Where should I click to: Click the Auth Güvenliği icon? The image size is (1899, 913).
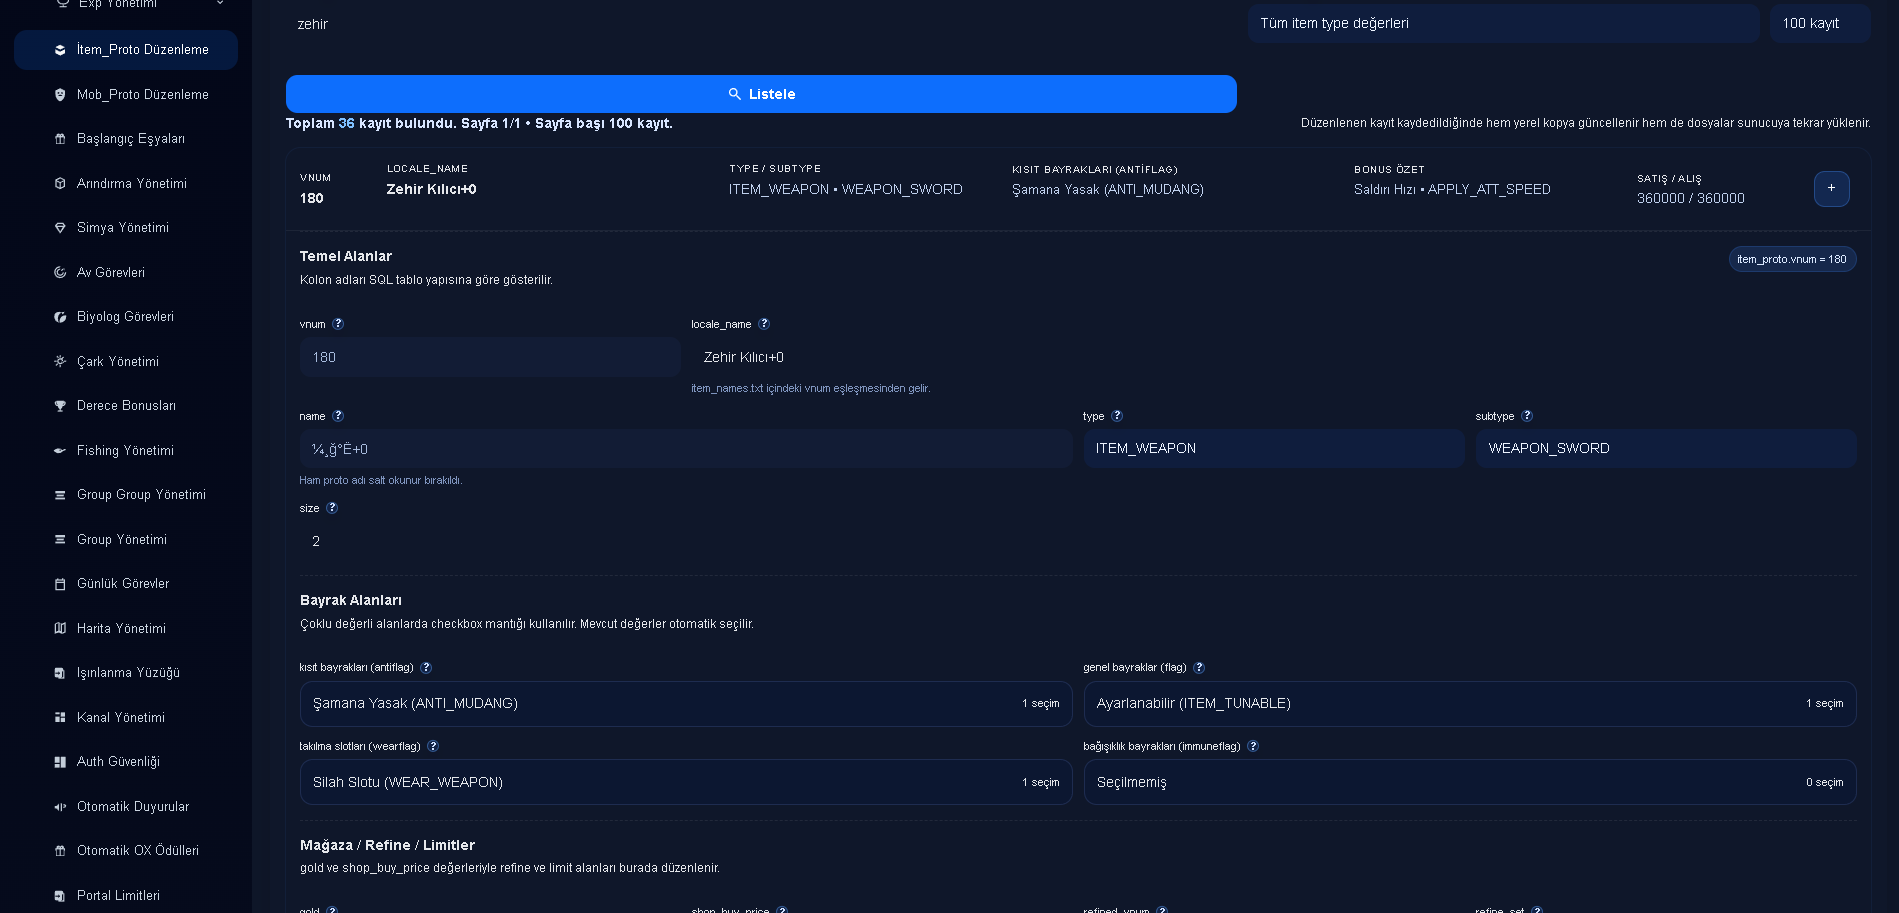(60, 762)
